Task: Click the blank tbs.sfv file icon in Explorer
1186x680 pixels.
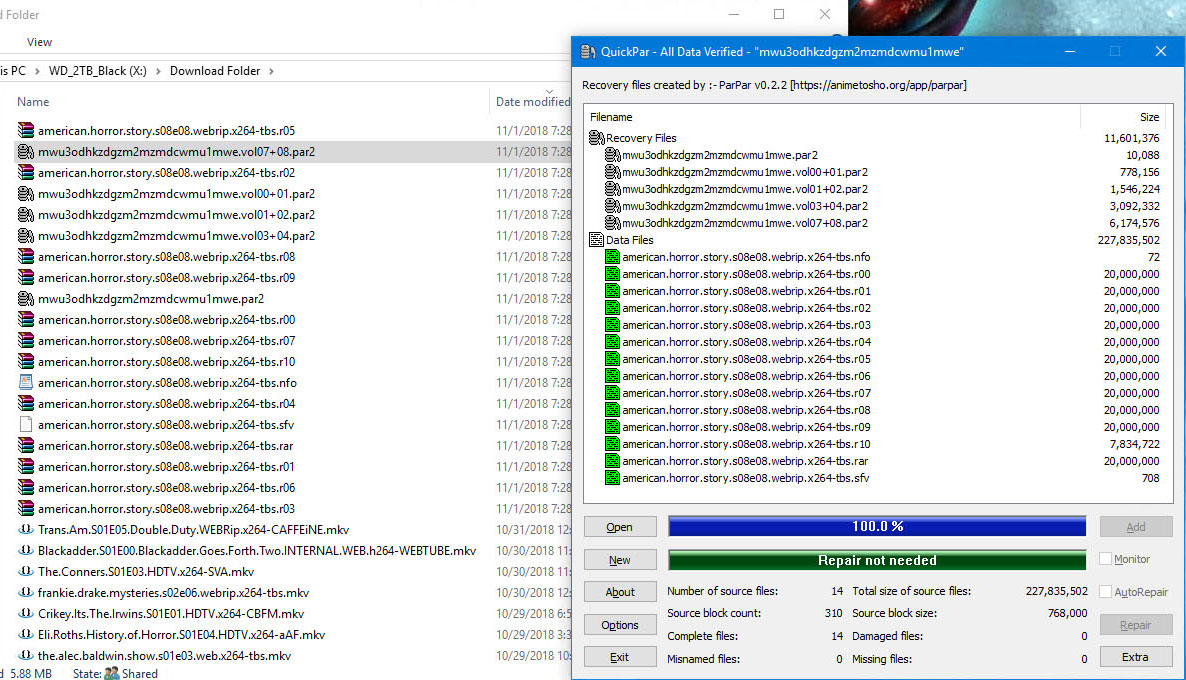Action: [x=26, y=425]
